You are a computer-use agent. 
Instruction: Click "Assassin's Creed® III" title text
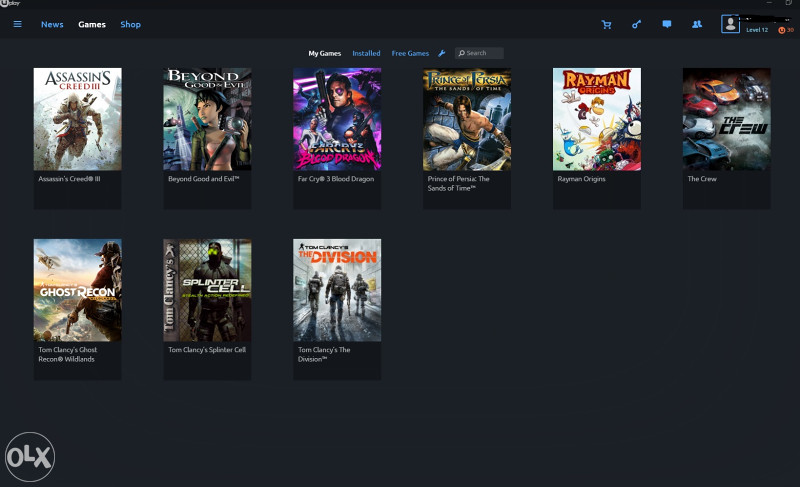[69, 179]
